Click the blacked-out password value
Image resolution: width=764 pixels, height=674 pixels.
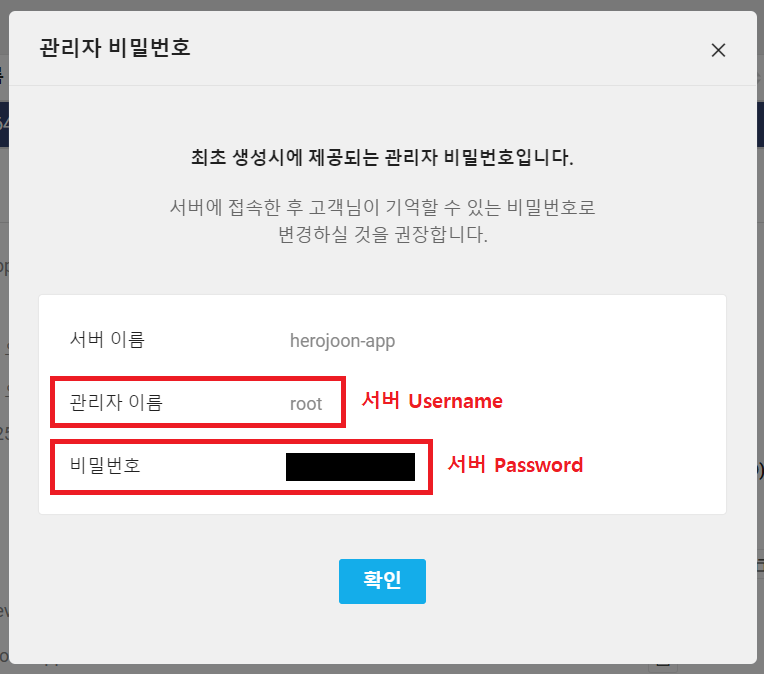pyautogui.click(x=350, y=467)
